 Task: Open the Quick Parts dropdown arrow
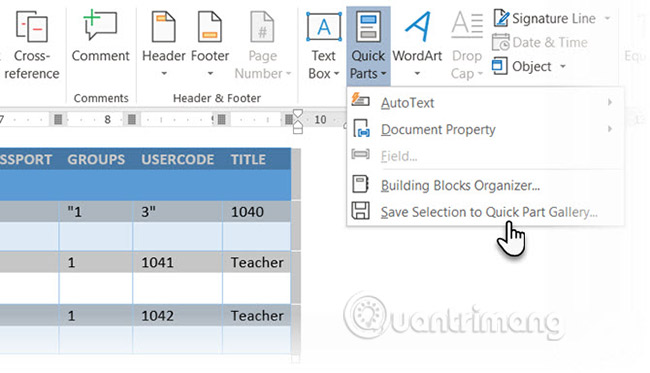tap(383, 74)
